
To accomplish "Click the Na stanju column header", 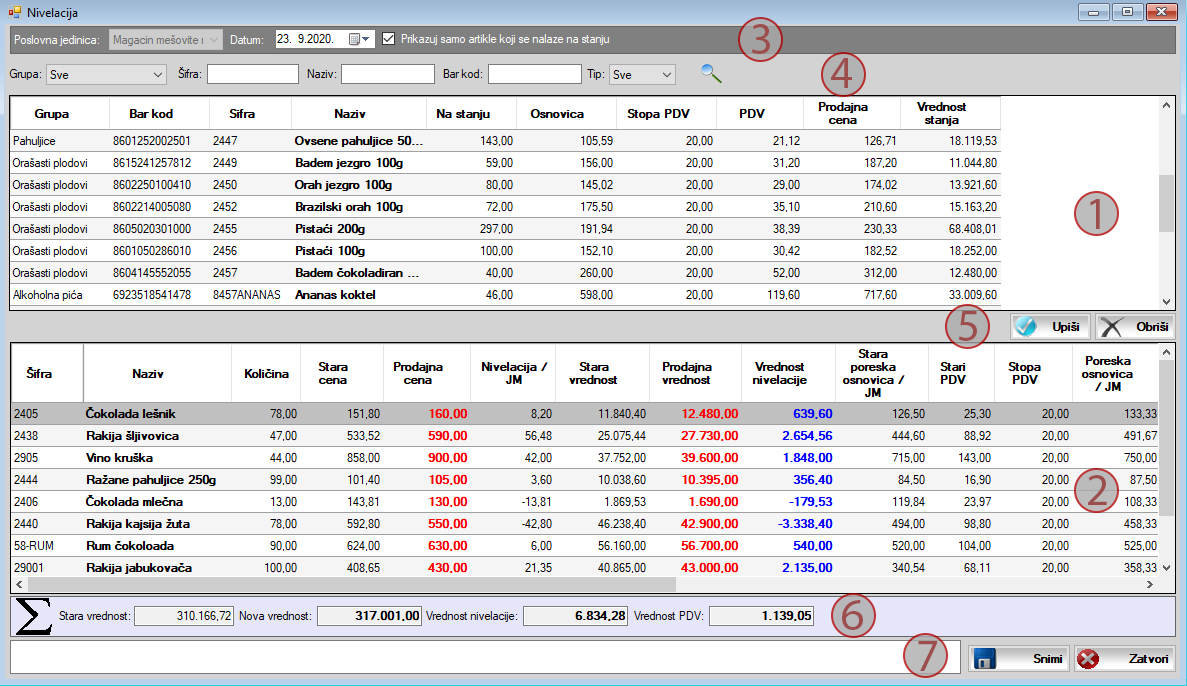I will tap(472, 114).
